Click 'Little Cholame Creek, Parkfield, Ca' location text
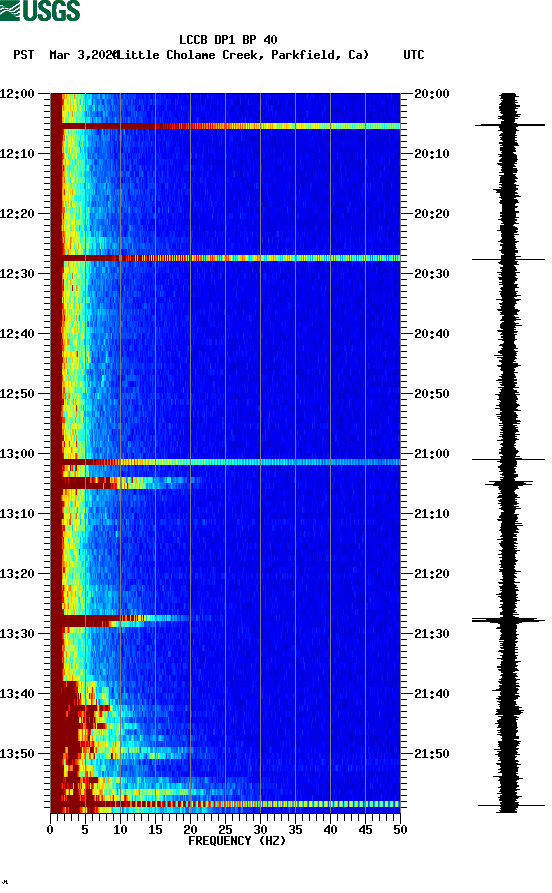The width and height of the screenshot is (552, 893). point(242,55)
